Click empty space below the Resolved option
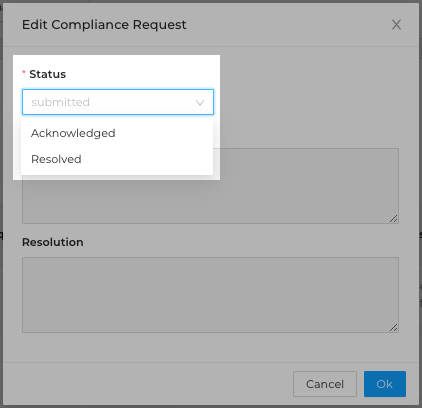The height and width of the screenshot is (408, 422). (x=117, y=177)
